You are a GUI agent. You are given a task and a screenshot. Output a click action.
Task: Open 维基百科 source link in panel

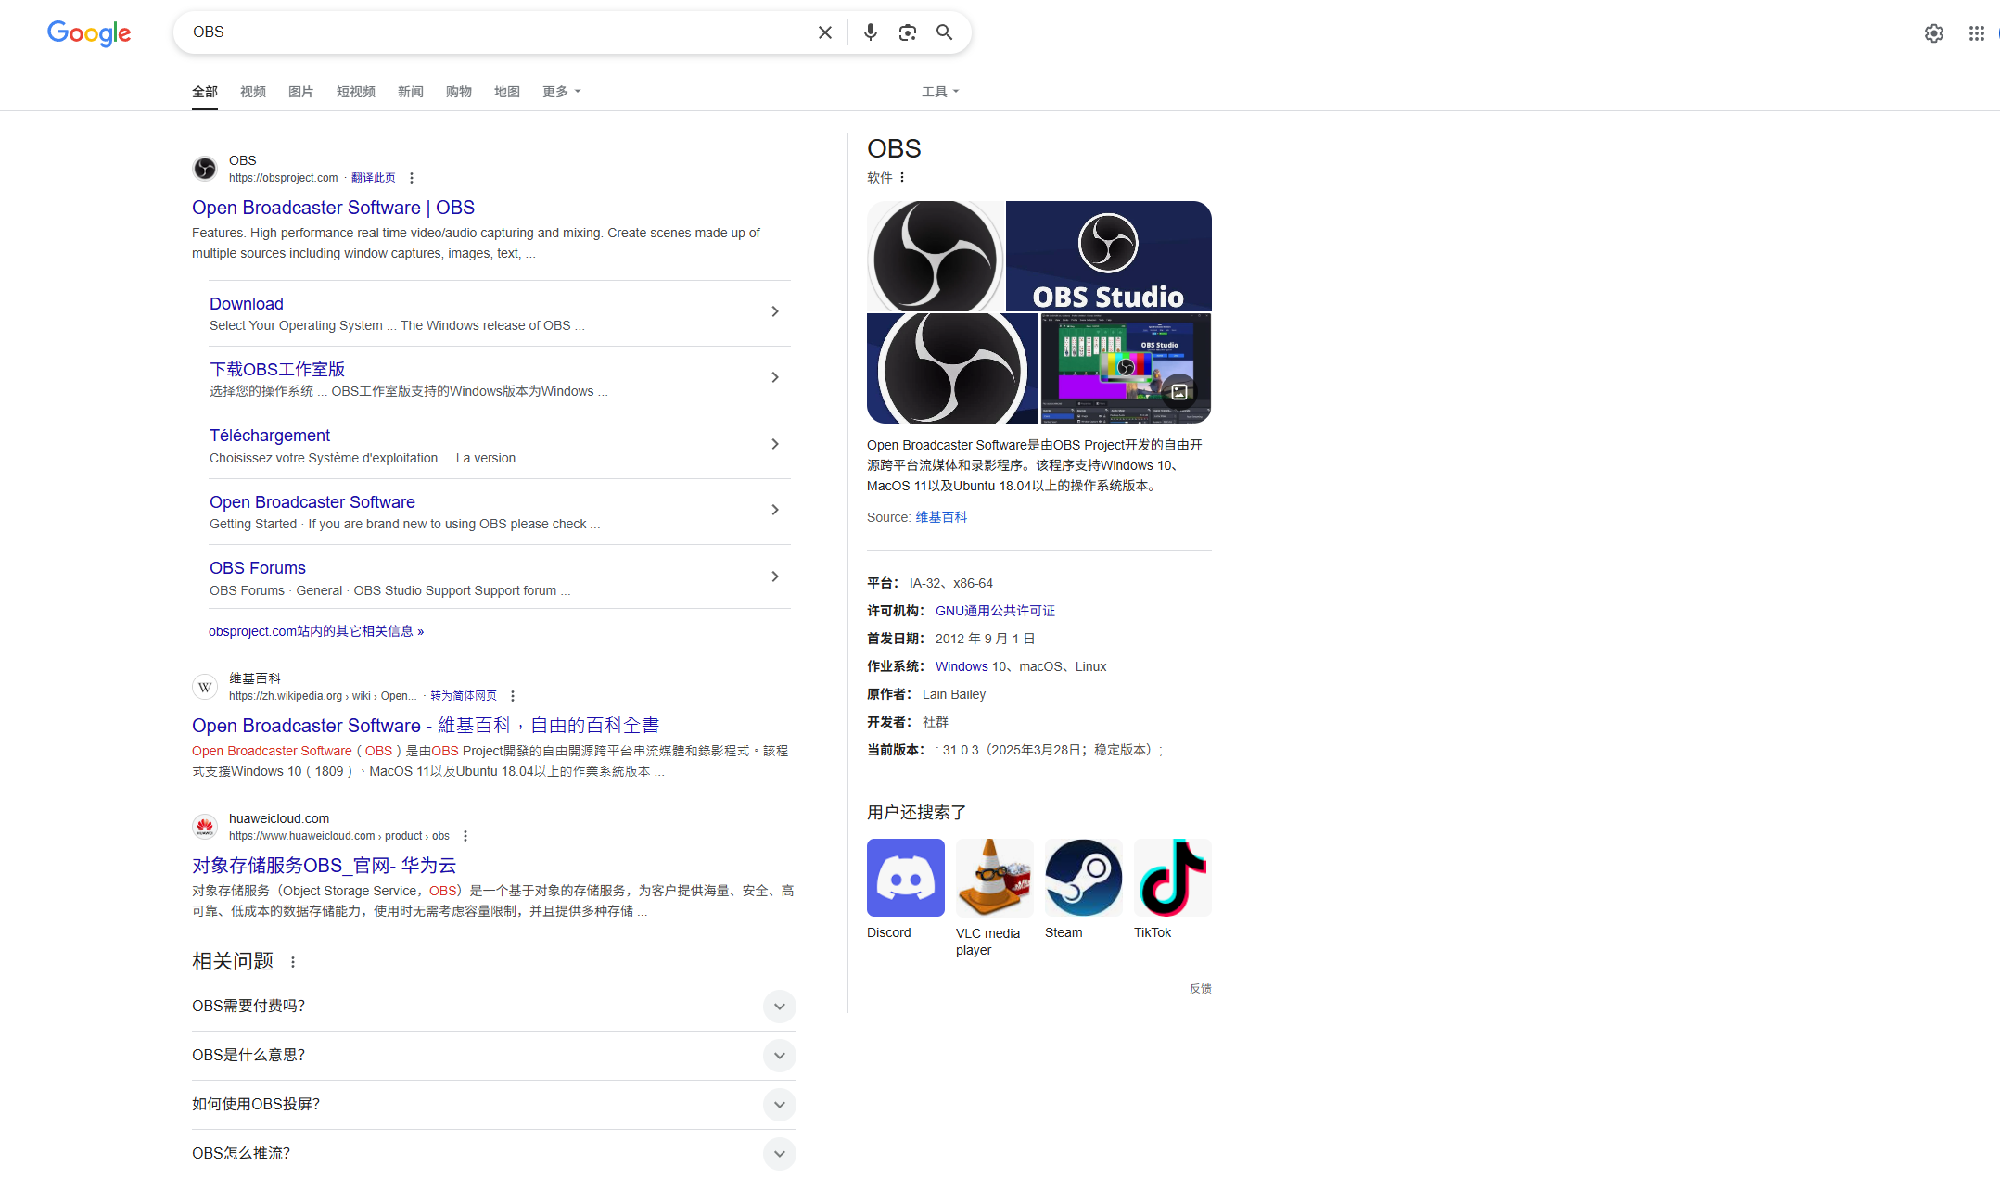coord(941,517)
